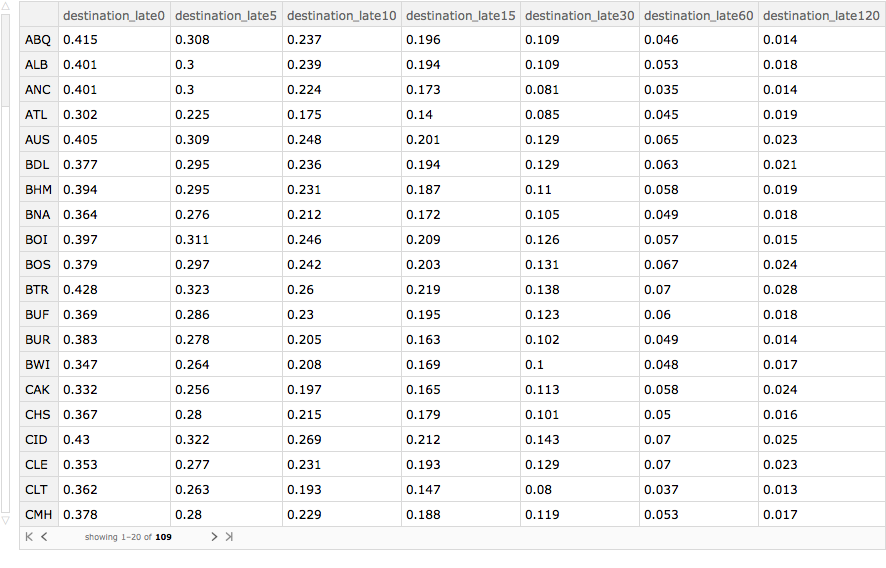Click the scroll-down triangle at bottom left

click(6, 520)
